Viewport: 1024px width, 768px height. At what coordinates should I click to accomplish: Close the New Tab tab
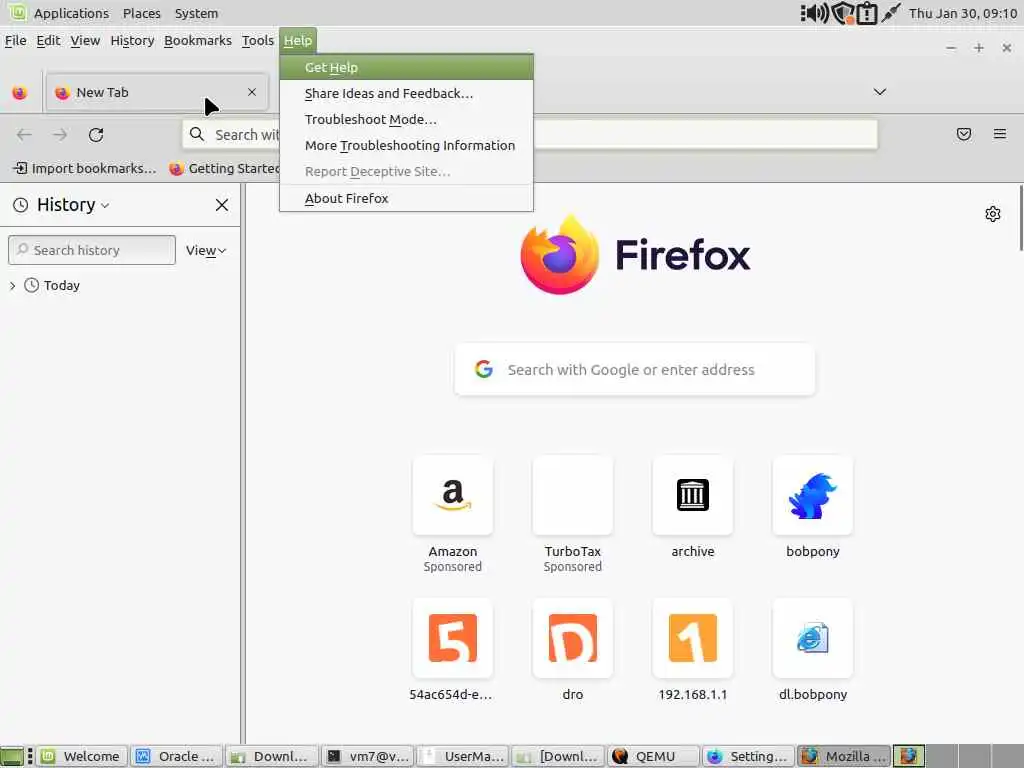point(251,92)
